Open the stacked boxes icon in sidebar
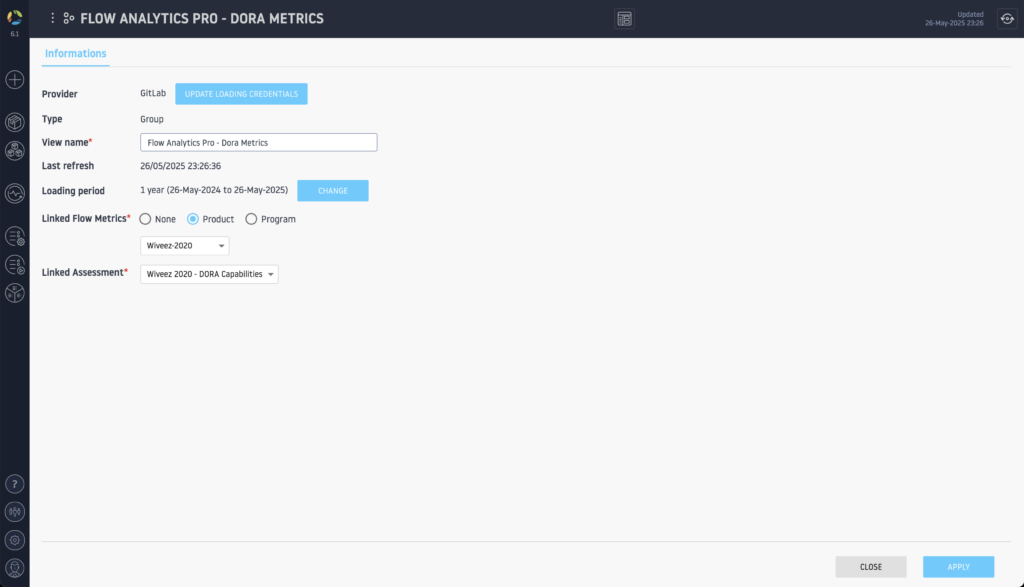 pyautogui.click(x=15, y=151)
